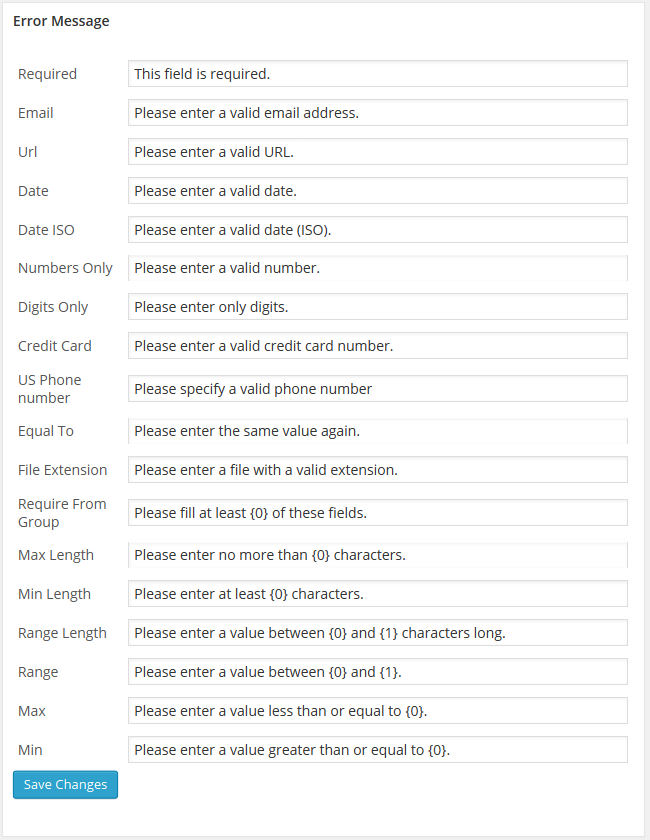Click the Require From Group message field
The image size is (650, 840).
[377, 513]
